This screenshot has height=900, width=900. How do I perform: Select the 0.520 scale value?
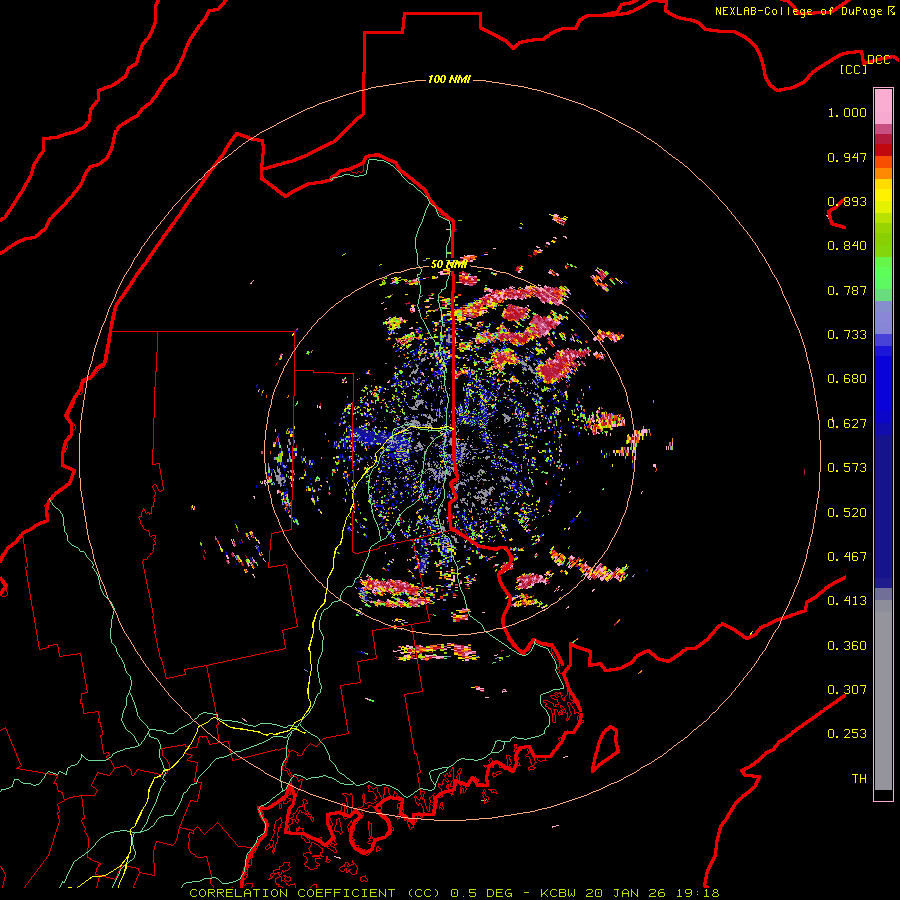pos(847,513)
